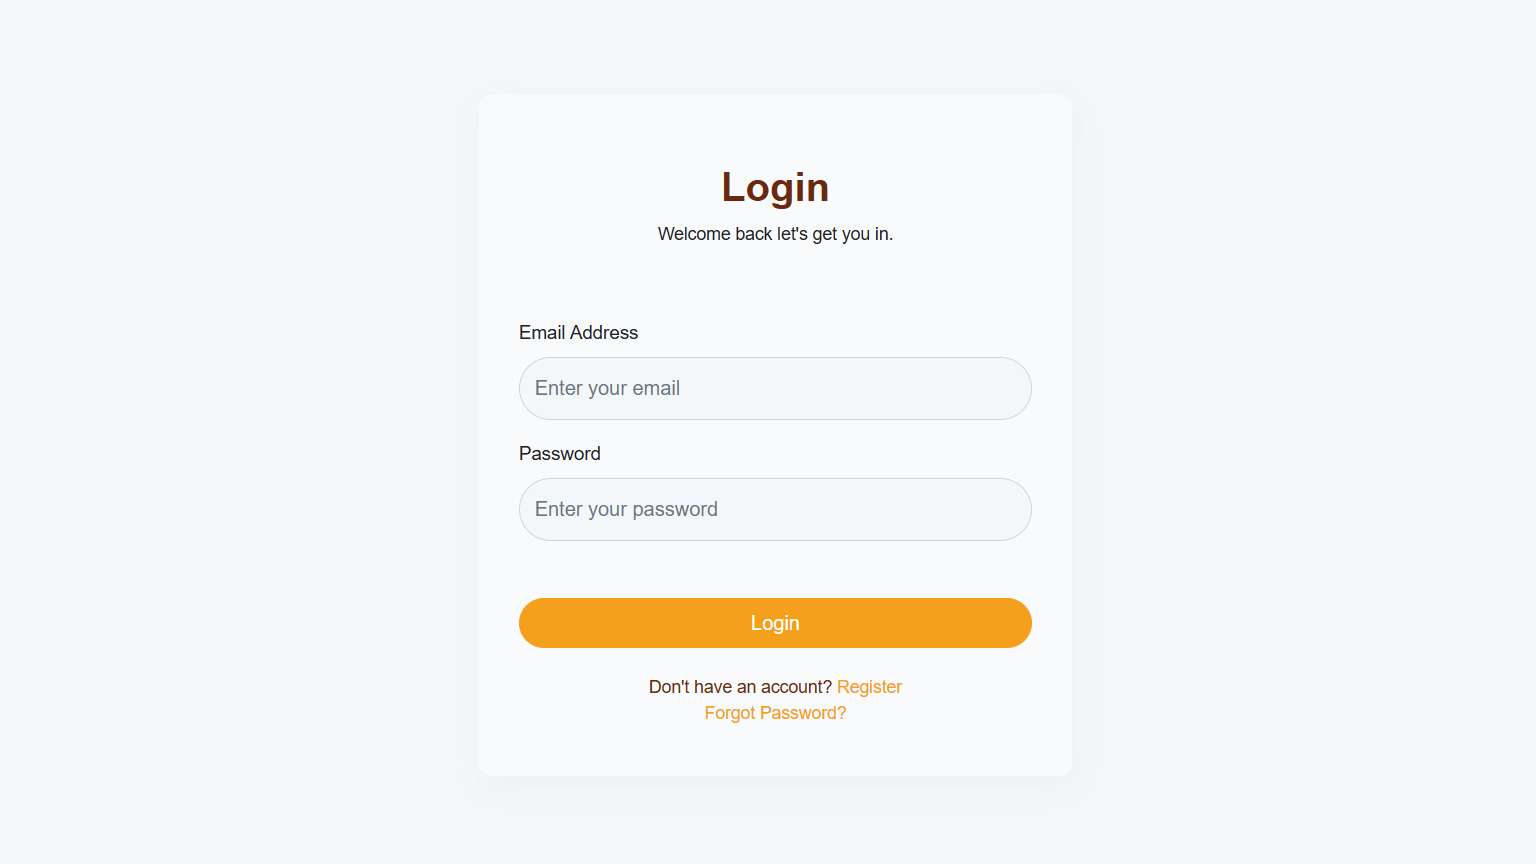
Task: Submit the form with the Login button
Action: click(775, 623)
